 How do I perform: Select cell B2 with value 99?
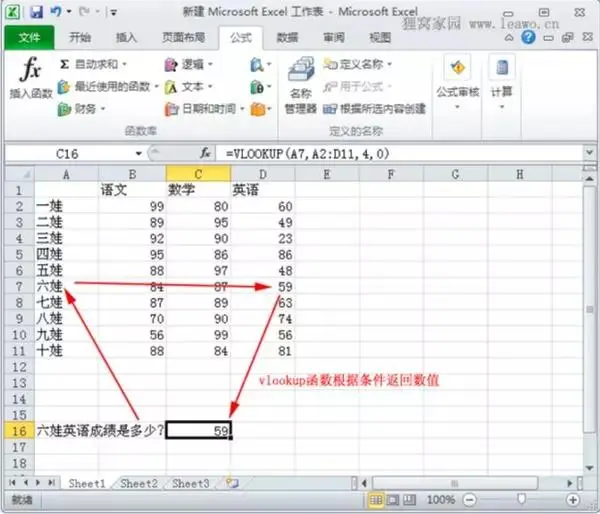coord(132,206)
